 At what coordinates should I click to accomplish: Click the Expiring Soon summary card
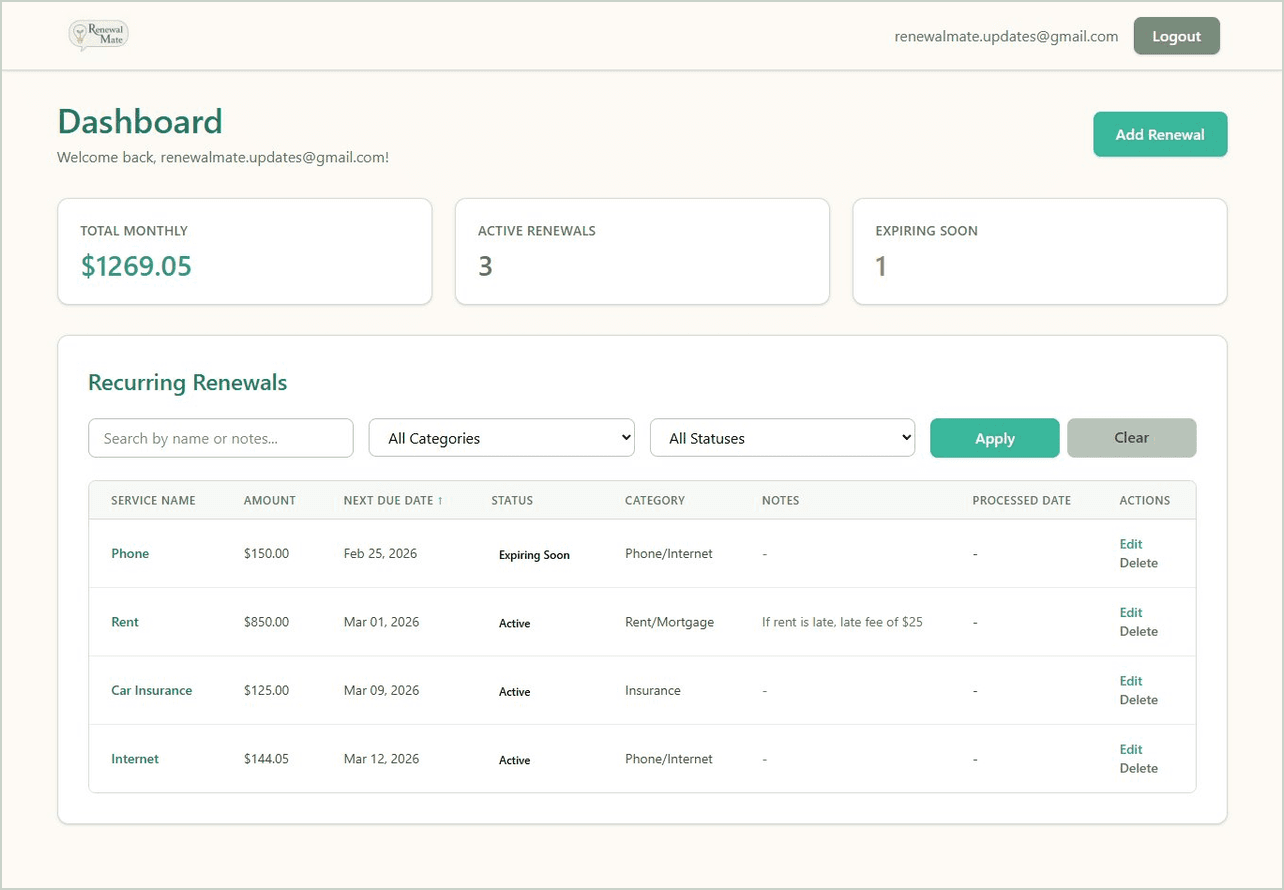pos(1039,251)
